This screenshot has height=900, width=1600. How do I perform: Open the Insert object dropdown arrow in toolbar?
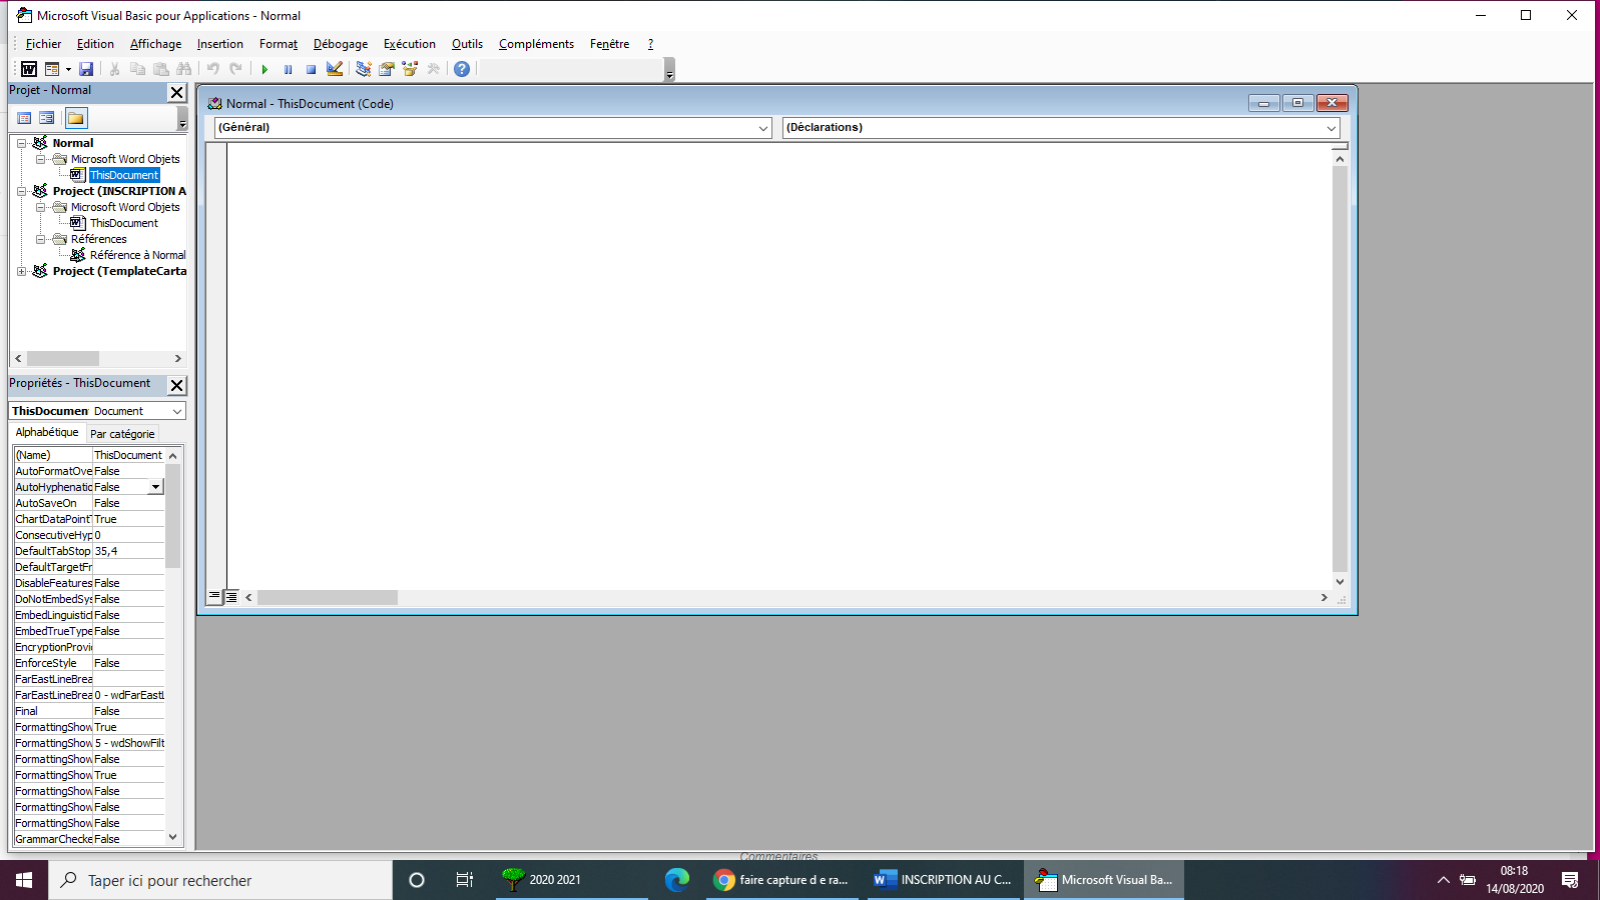point(68,69)
